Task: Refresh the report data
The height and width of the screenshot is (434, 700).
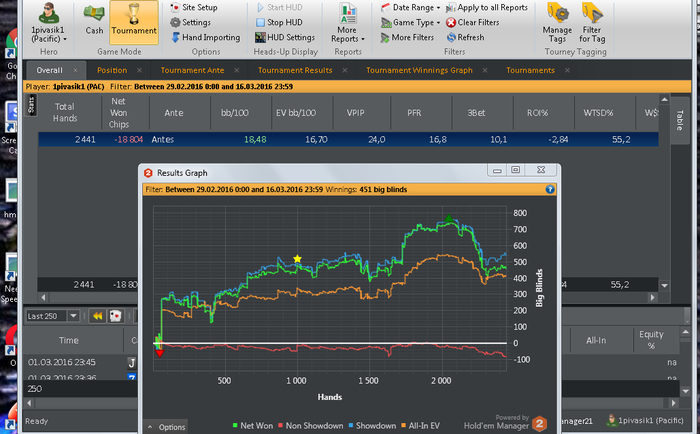Action: 466,38
